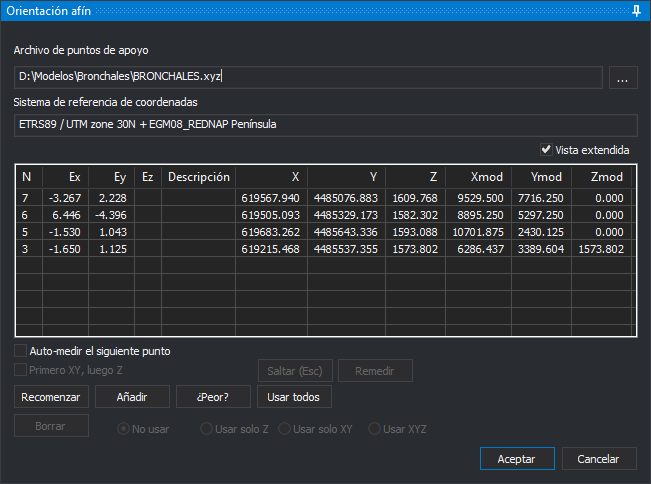Click Y value 4485329.173
651x484 pixels.
tap(346, 215)
